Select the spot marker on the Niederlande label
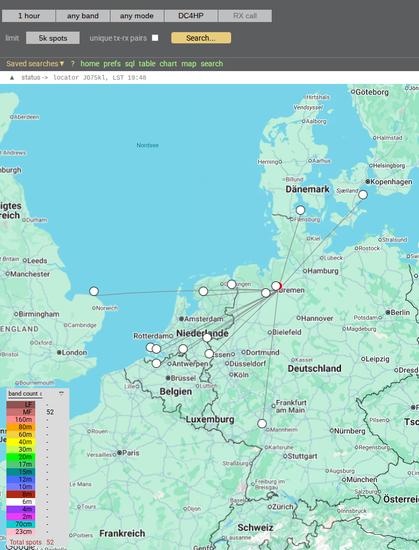This screenshot has width=419, height=550. tap(207, 337)
